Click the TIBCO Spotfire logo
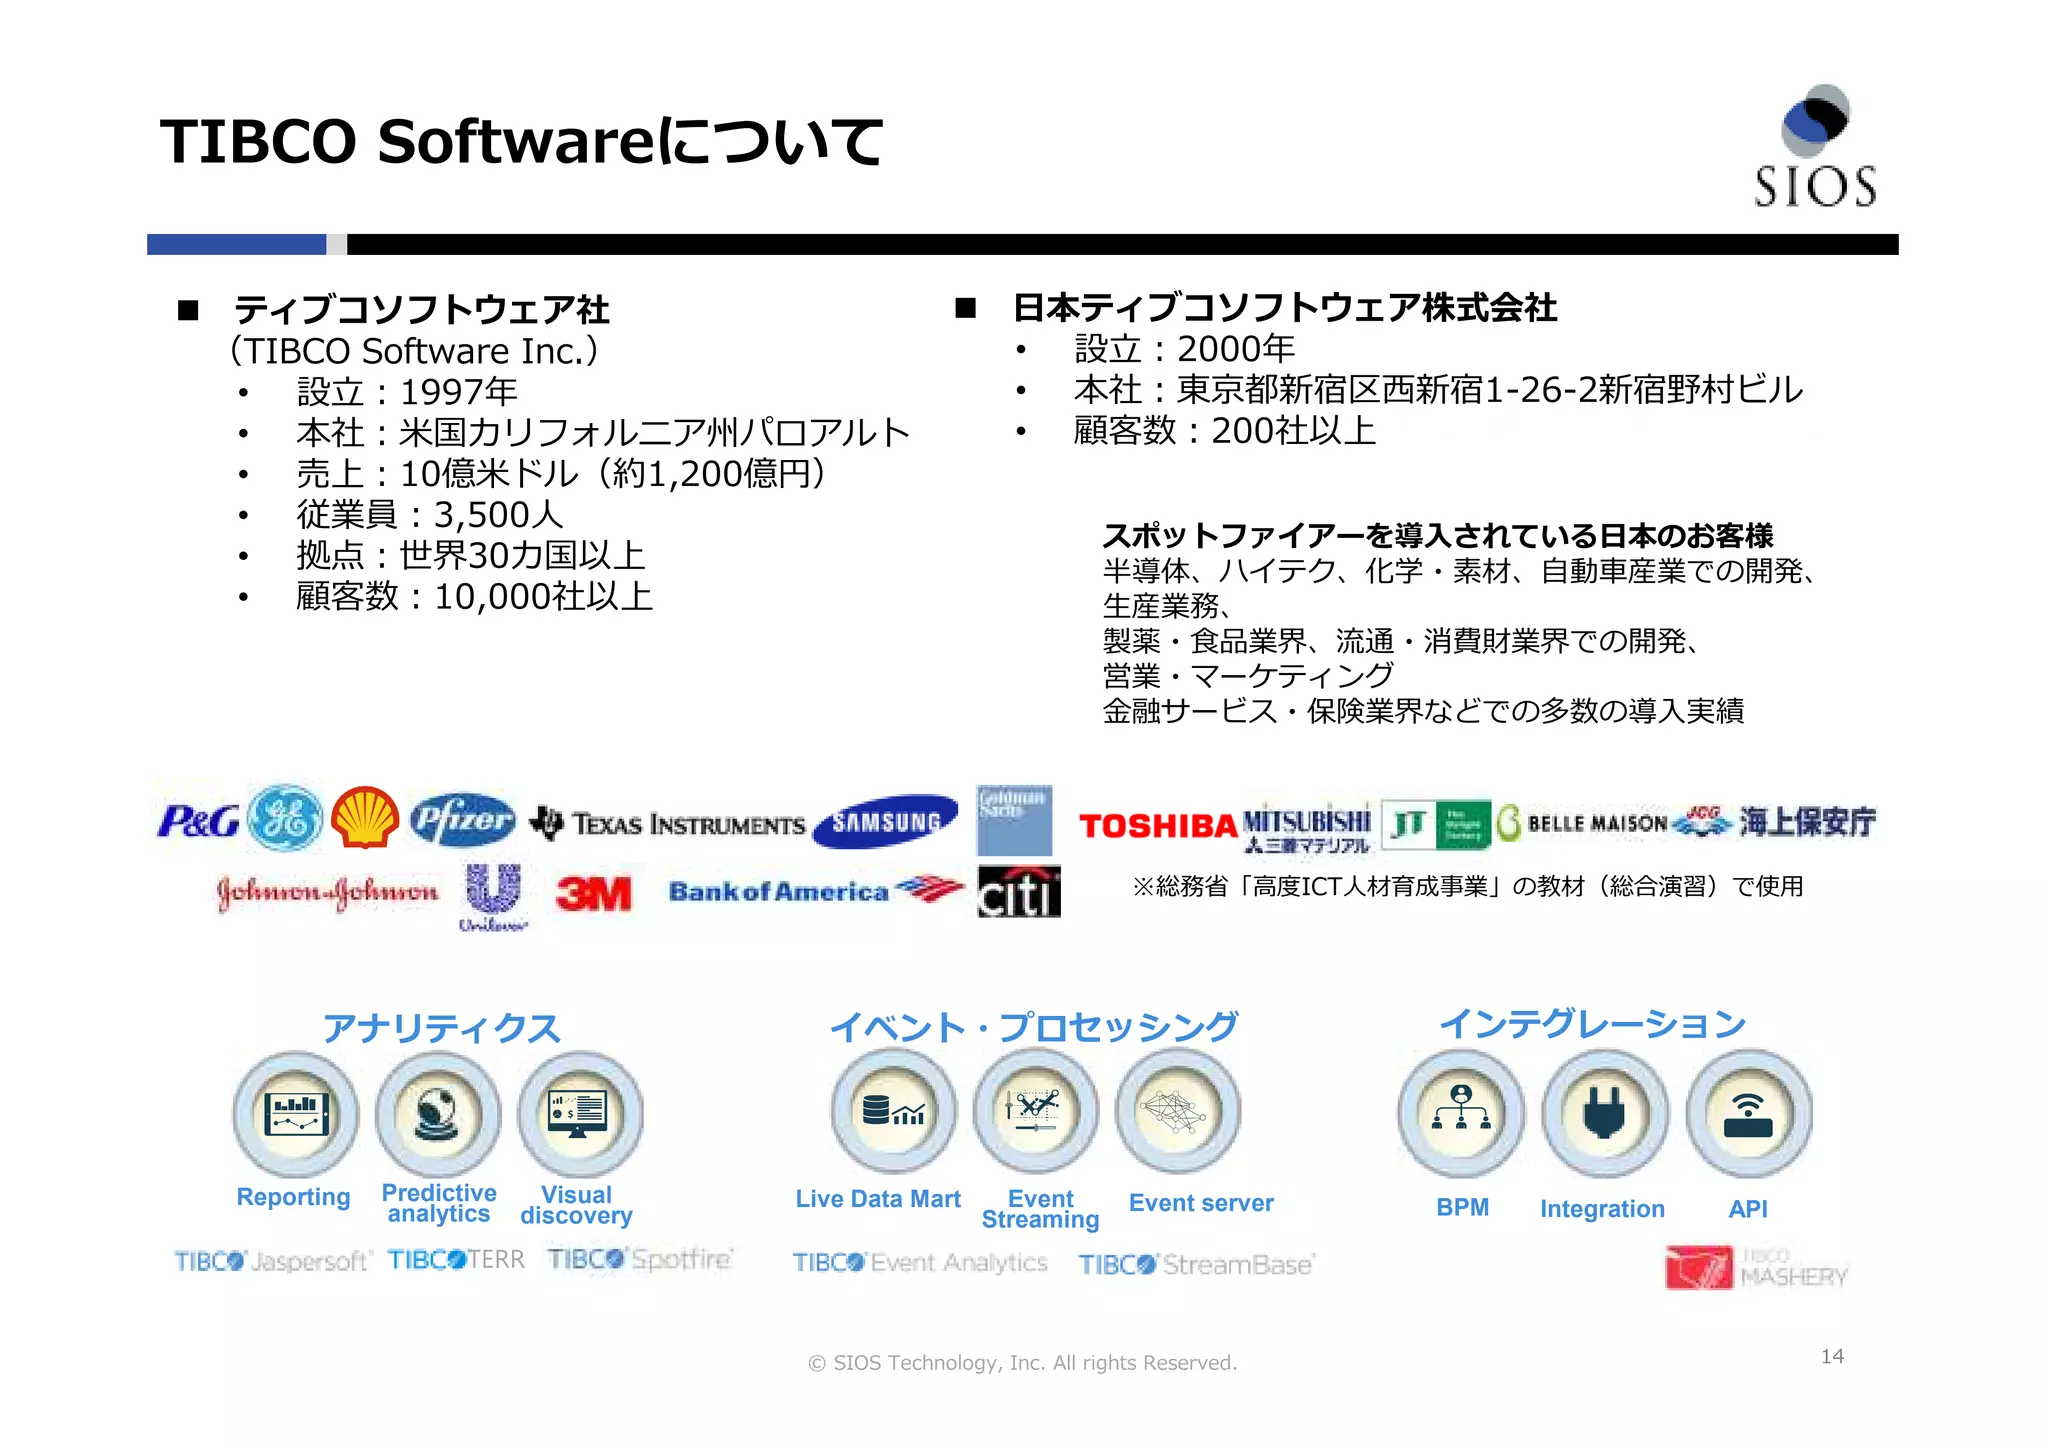The height and width of the screenshot is (1448, 2048). coord(640,1260)
